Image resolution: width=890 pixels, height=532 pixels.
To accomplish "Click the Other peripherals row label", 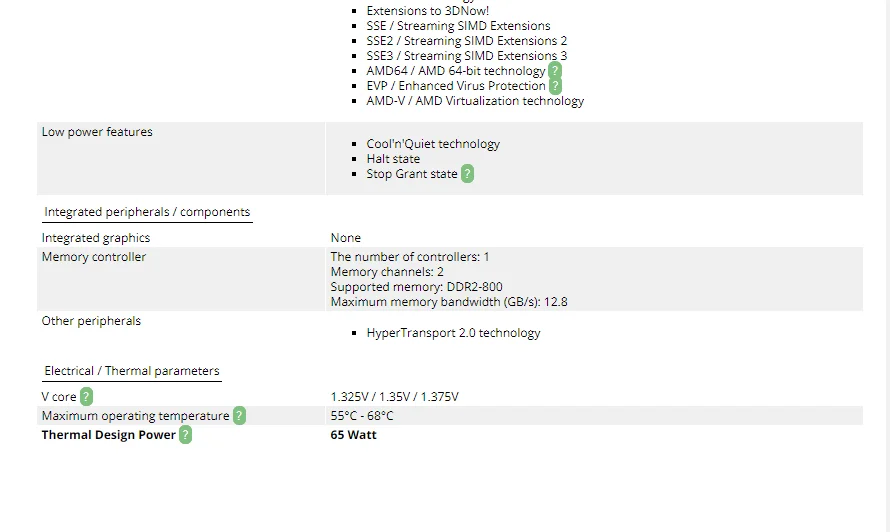I will (x=91, y=321).
